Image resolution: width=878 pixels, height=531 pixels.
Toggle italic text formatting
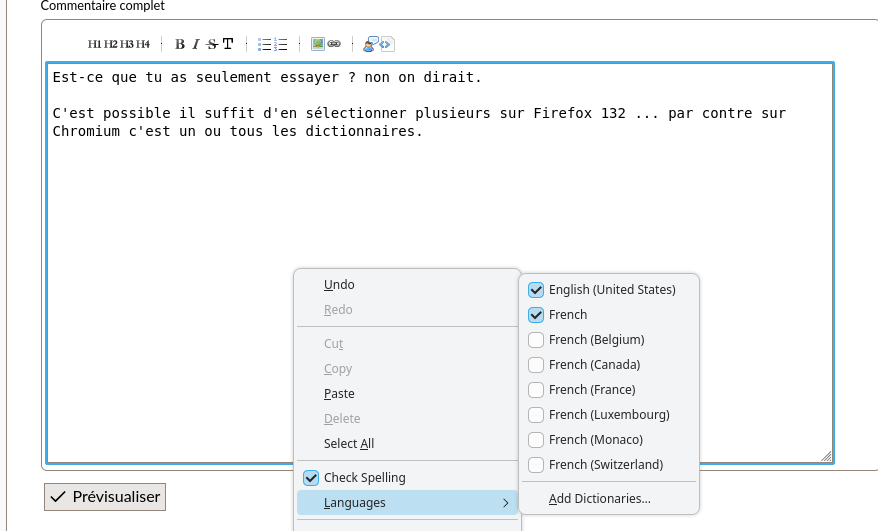[x=196, y=44]
